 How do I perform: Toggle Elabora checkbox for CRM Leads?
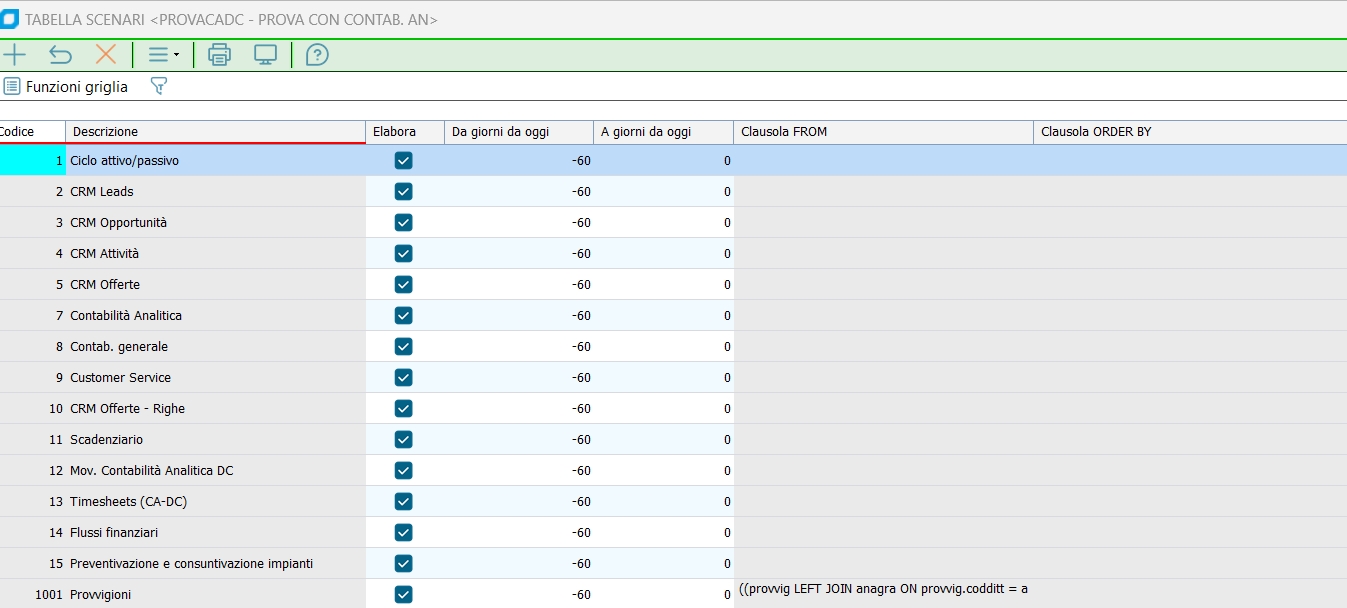[404, 191]
